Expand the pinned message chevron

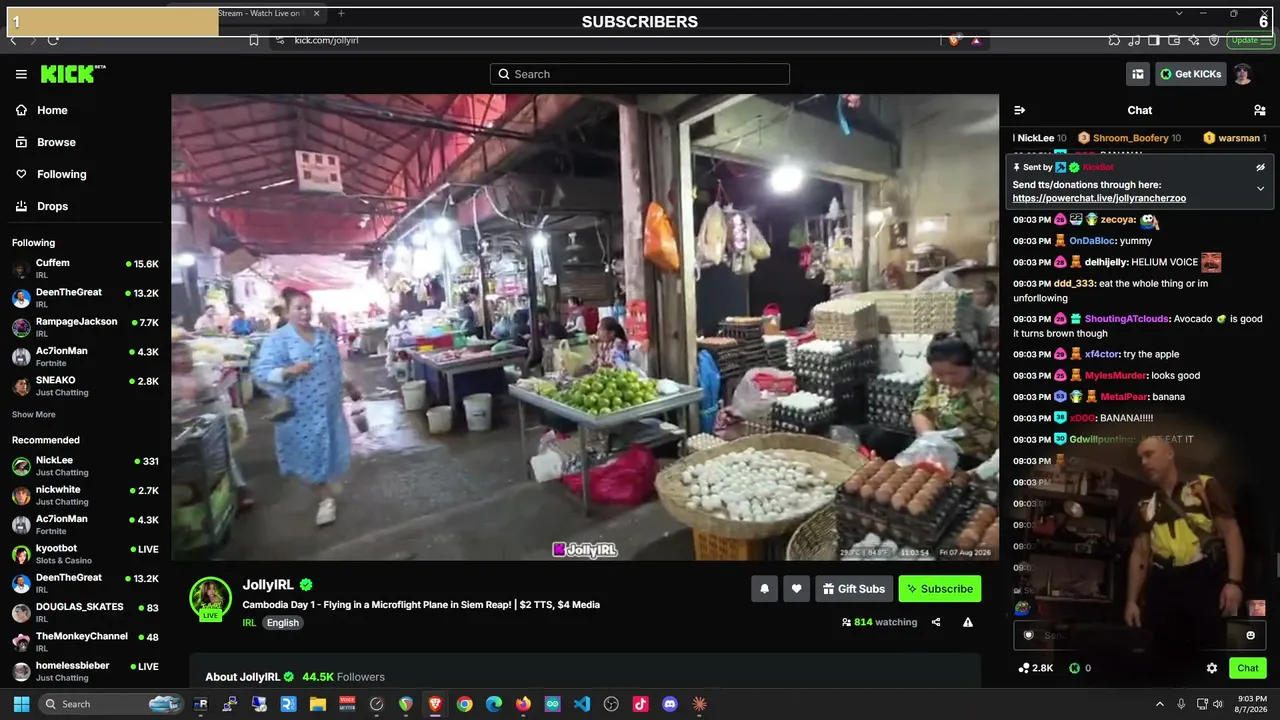[x=1261, y=188]
